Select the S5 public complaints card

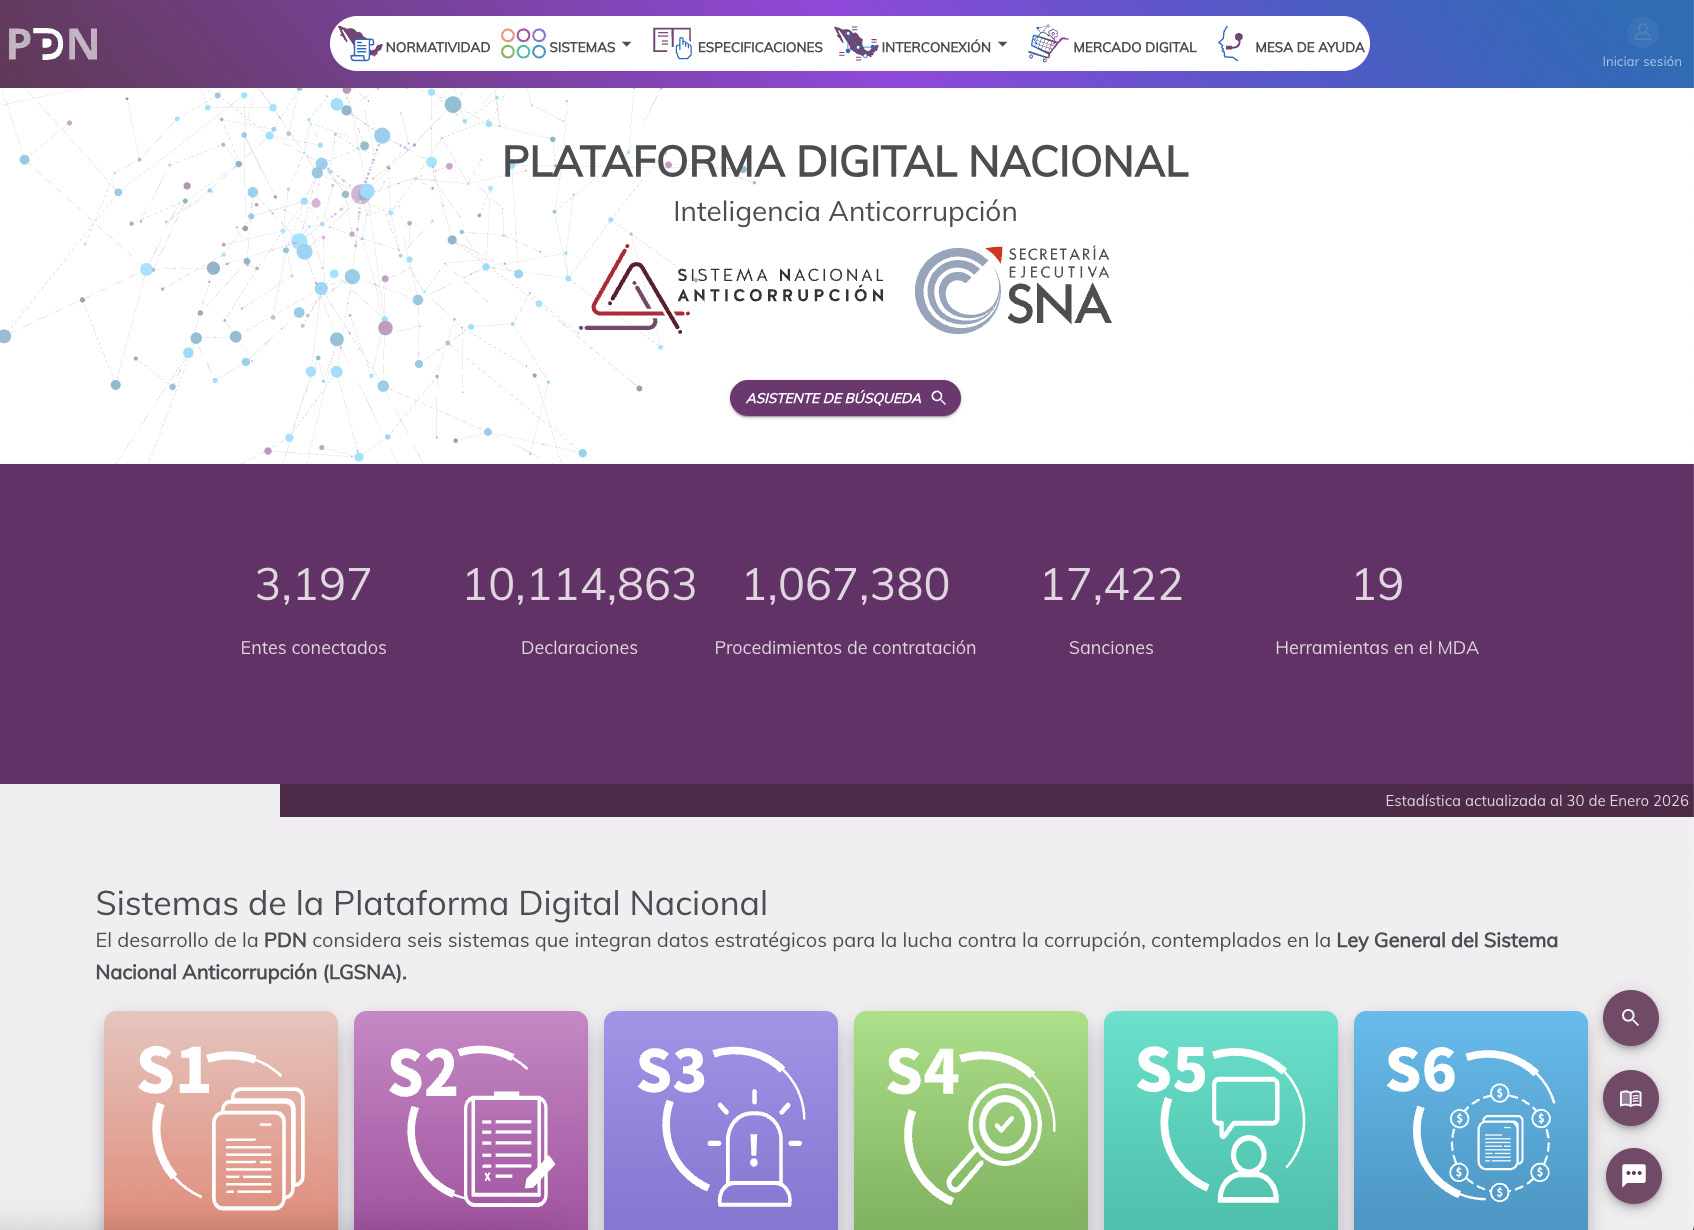[1221, 1120]
